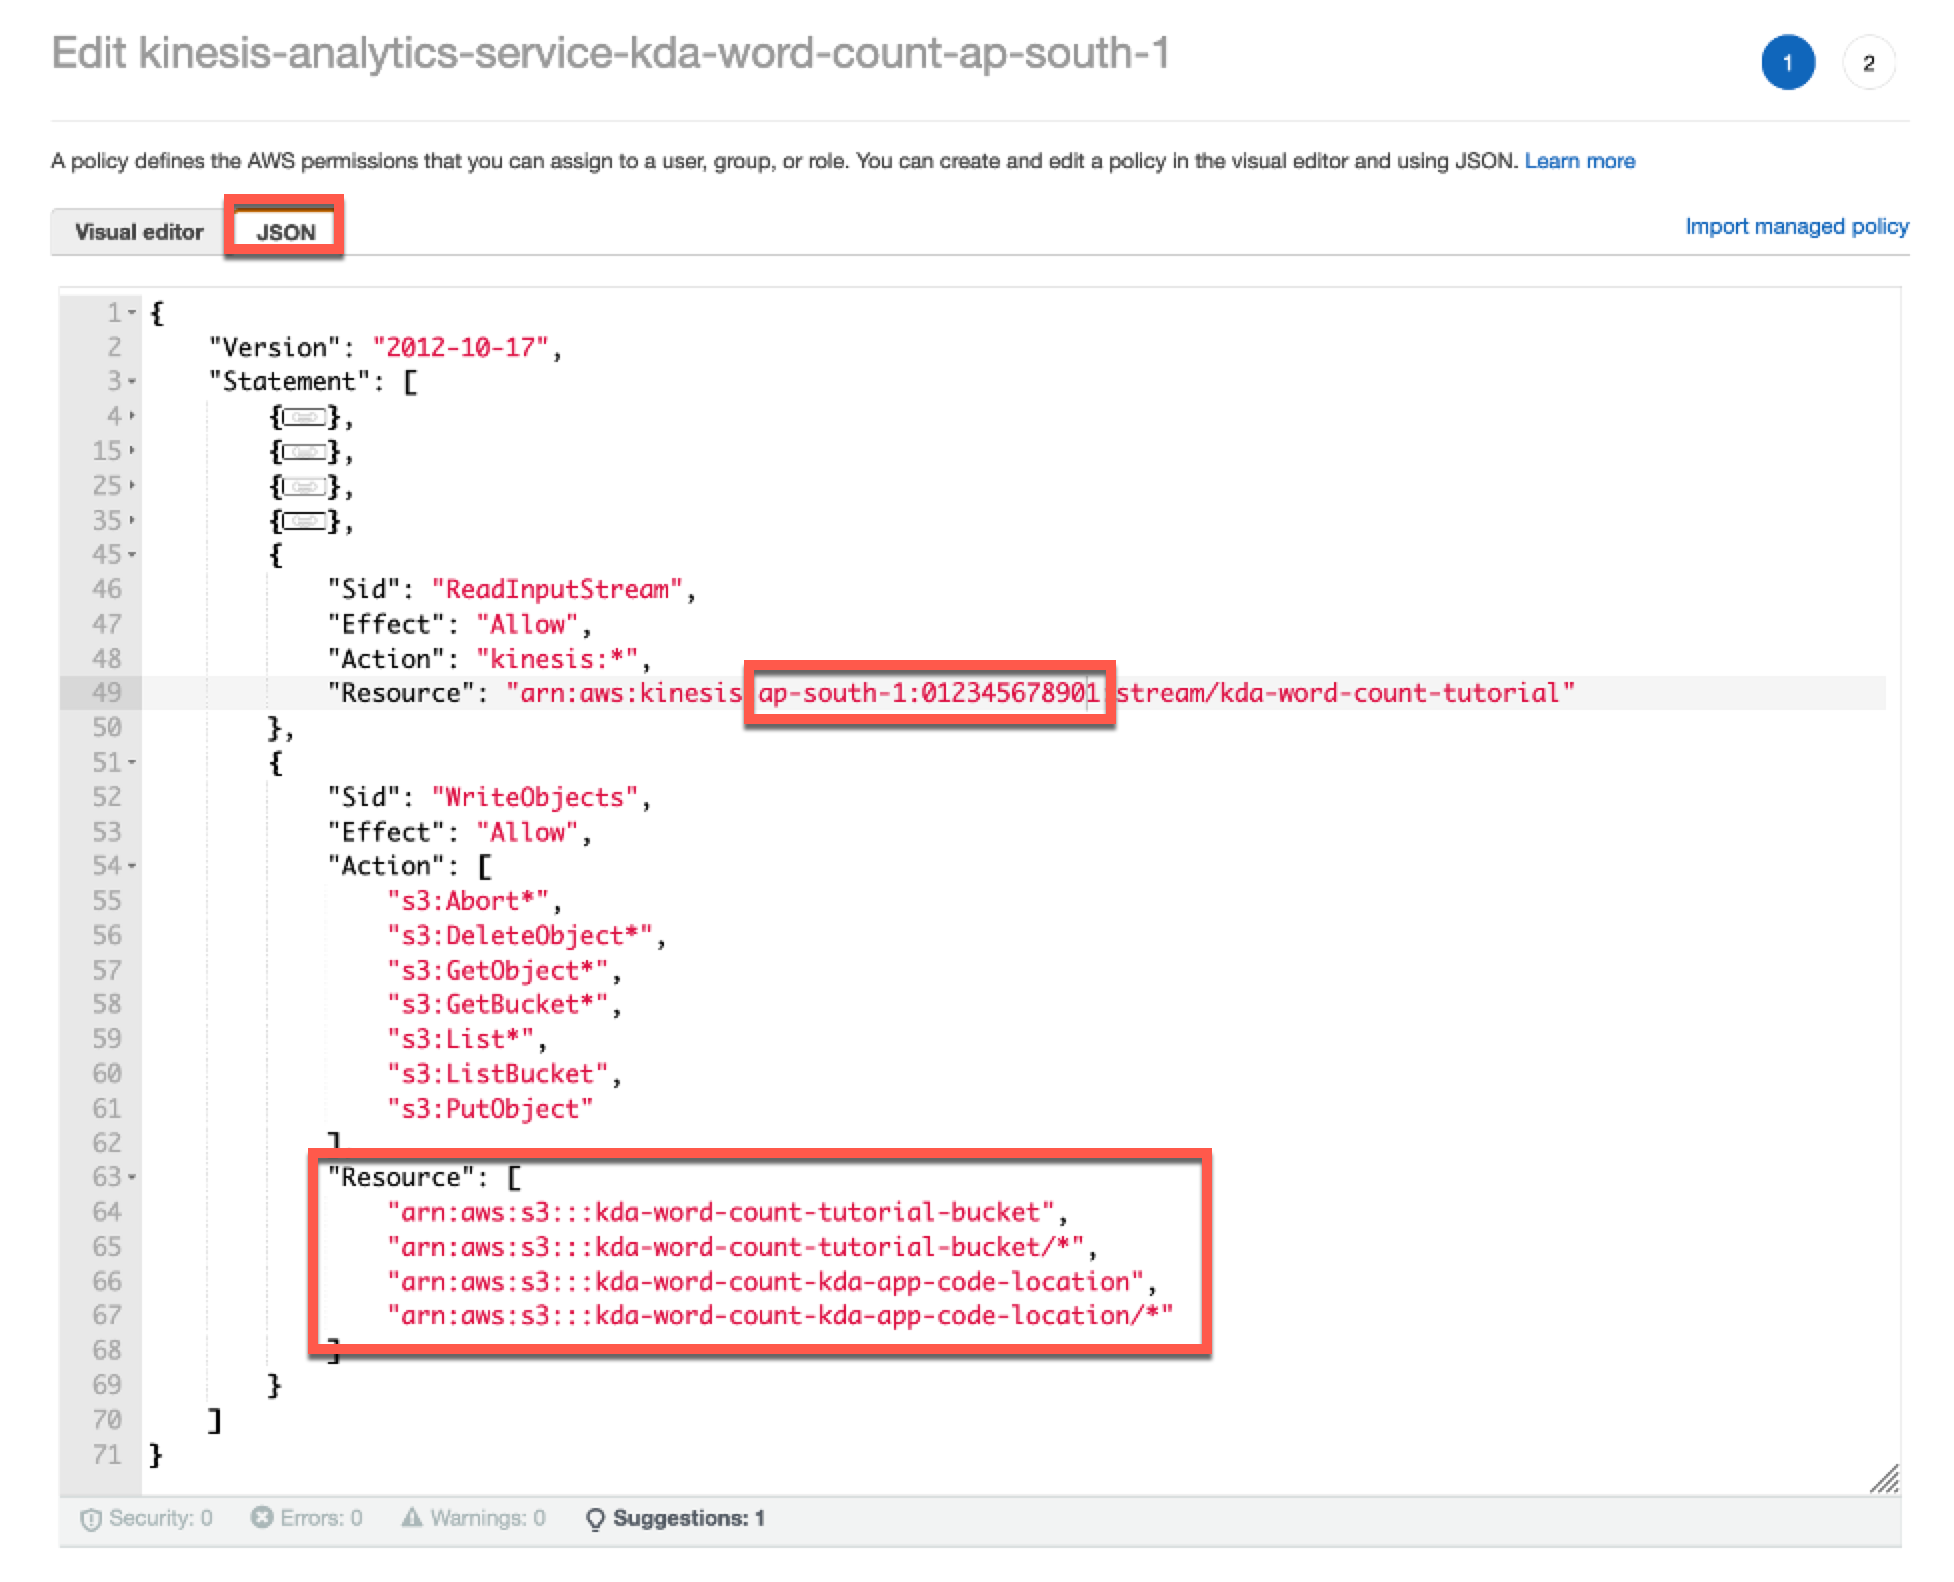Screen dimensions: 1954x1582
Task: Click the Suggestions lightbulb icon
Action: (x=595, y=1519)
